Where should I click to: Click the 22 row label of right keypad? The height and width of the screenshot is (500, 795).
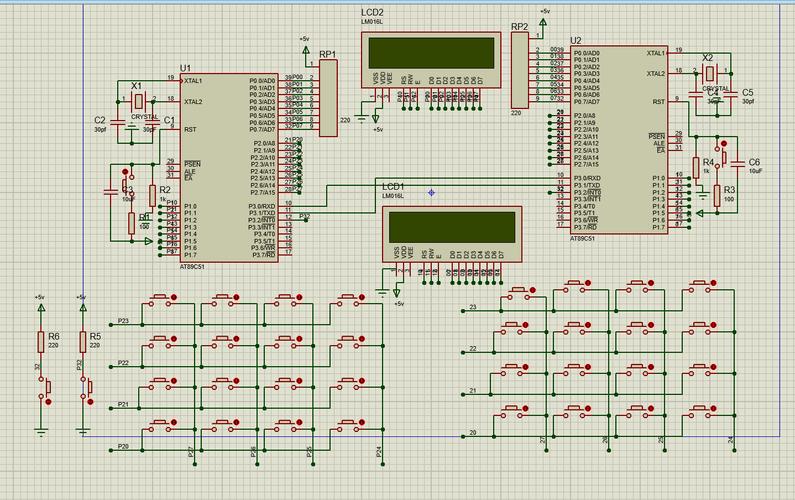[x=473, y=349]
